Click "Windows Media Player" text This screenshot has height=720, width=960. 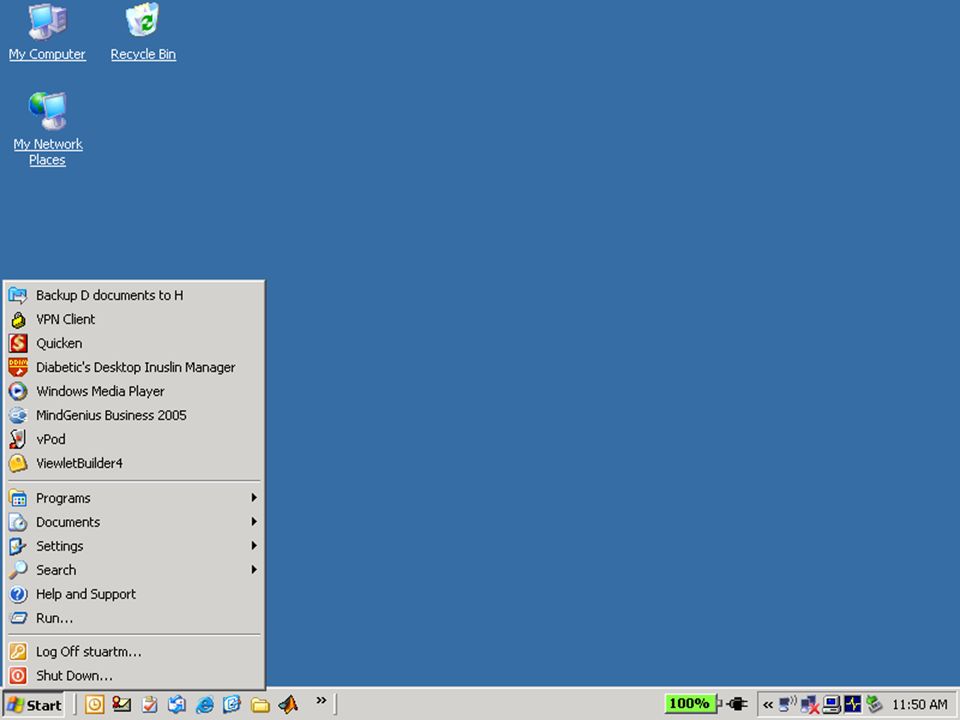tap(100, 391)
